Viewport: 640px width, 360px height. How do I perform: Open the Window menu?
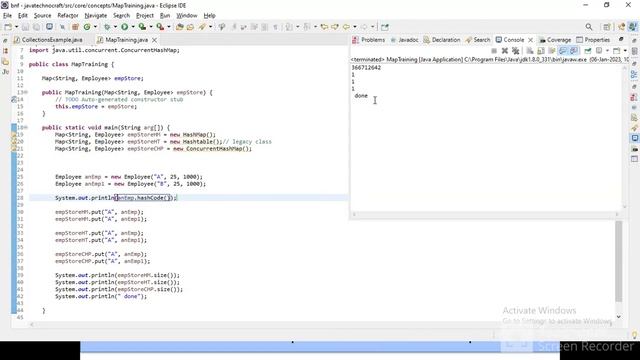point(187,16)
